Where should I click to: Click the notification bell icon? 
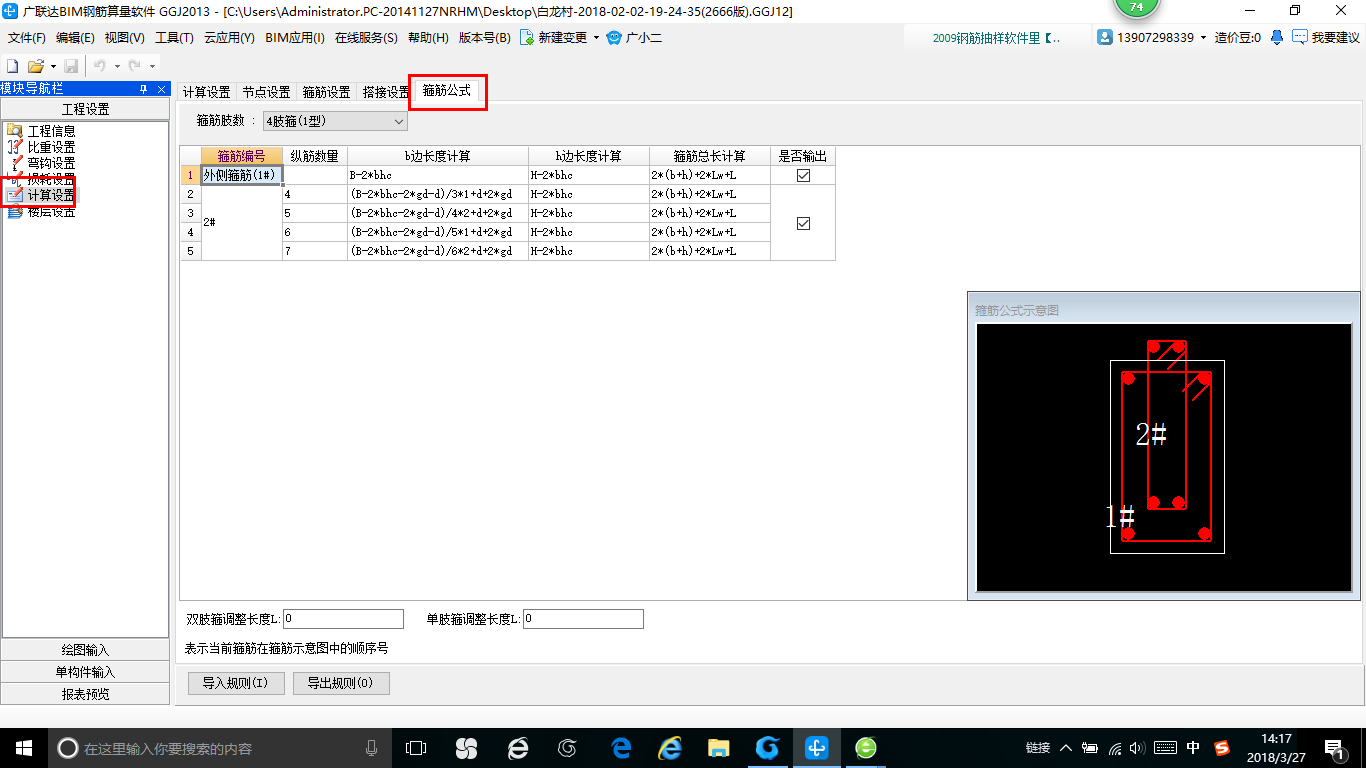1277,37
